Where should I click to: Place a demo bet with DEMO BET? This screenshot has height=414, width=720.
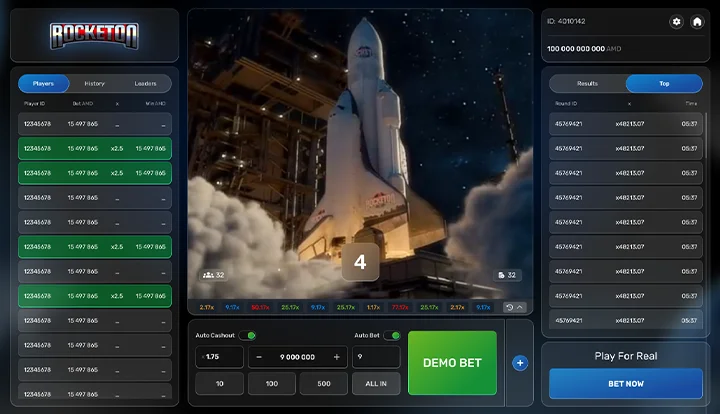tap(452, 363)
